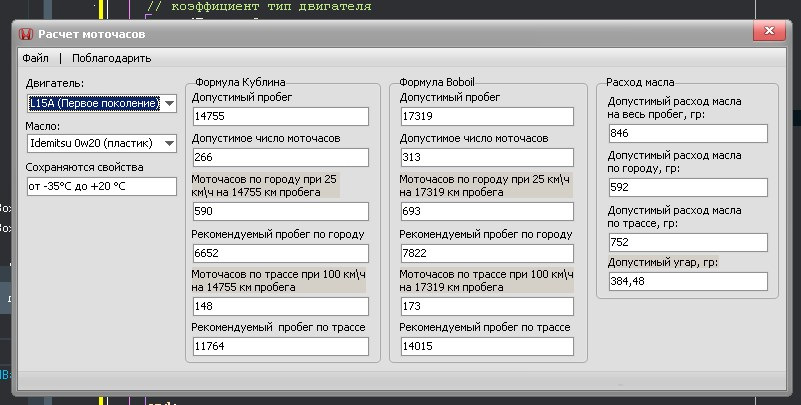Click Boboil recommended city mileage field 7822
The height and width of the screenshot is (405, 801).
(x=487, y=253)
